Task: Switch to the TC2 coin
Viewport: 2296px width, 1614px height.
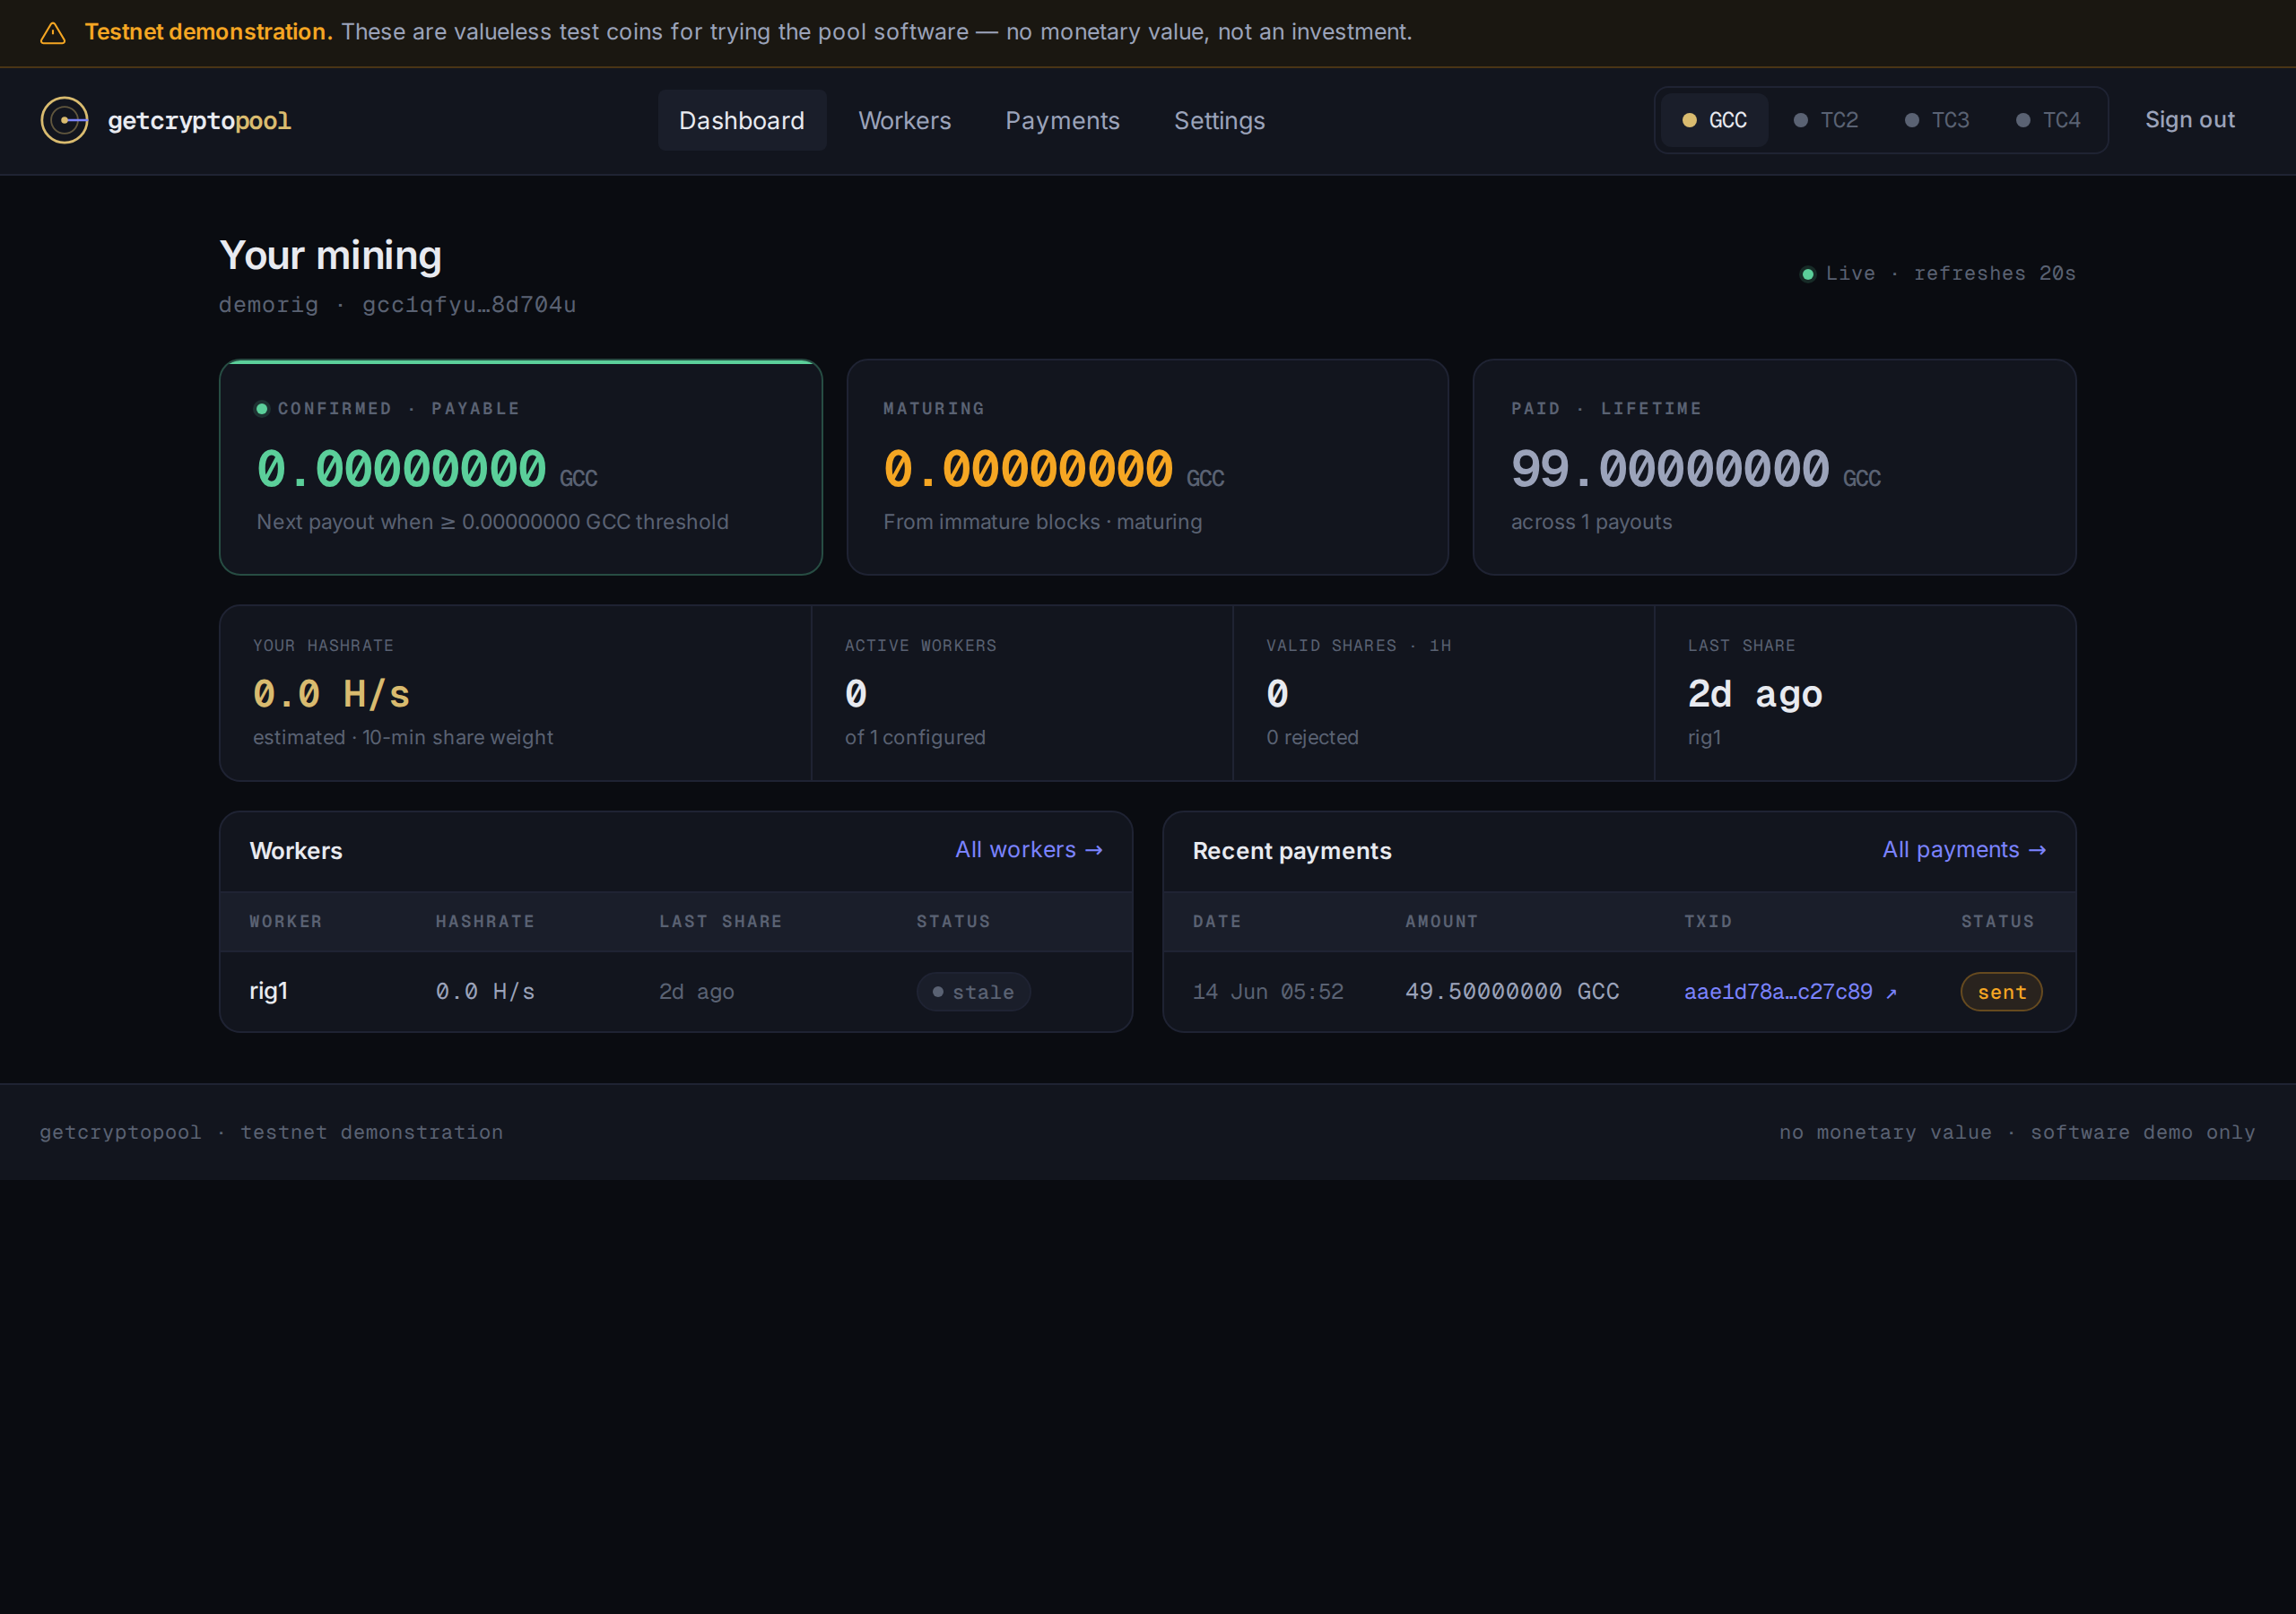Action: 1825,120
